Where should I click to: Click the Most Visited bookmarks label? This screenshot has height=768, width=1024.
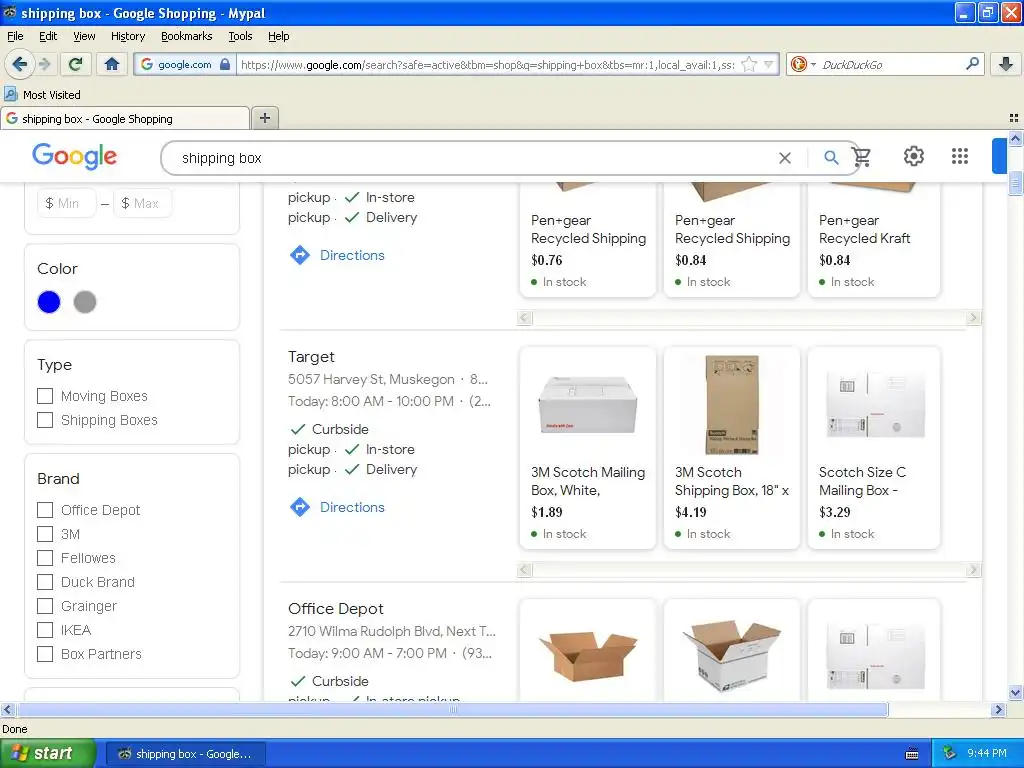point(52,95)
